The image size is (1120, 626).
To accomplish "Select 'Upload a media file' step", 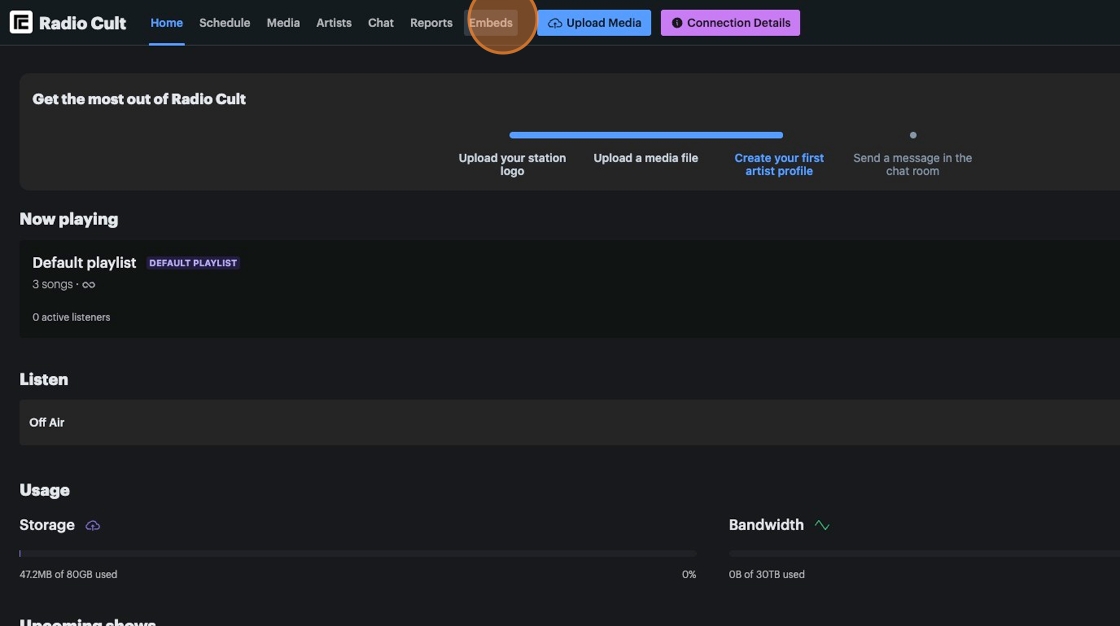I will coord(646,158).
